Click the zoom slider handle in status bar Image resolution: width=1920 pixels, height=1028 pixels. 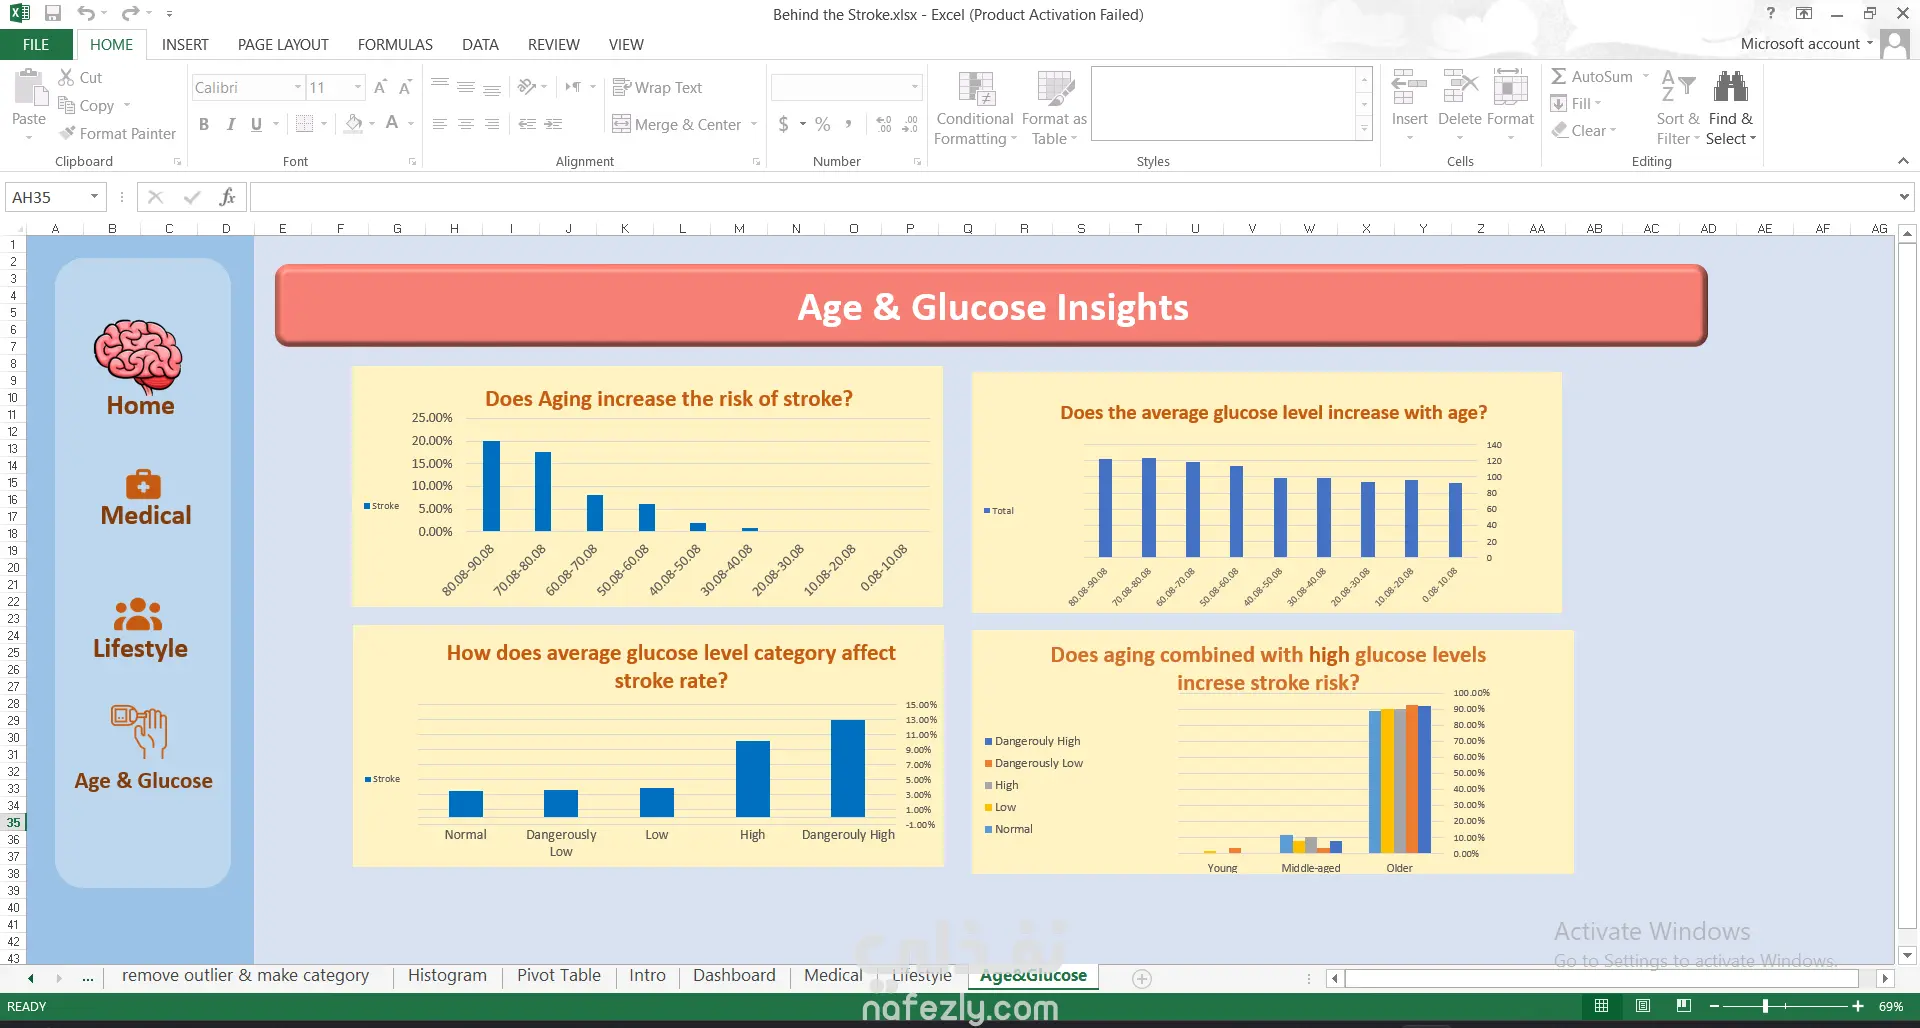(1765, 1006)
